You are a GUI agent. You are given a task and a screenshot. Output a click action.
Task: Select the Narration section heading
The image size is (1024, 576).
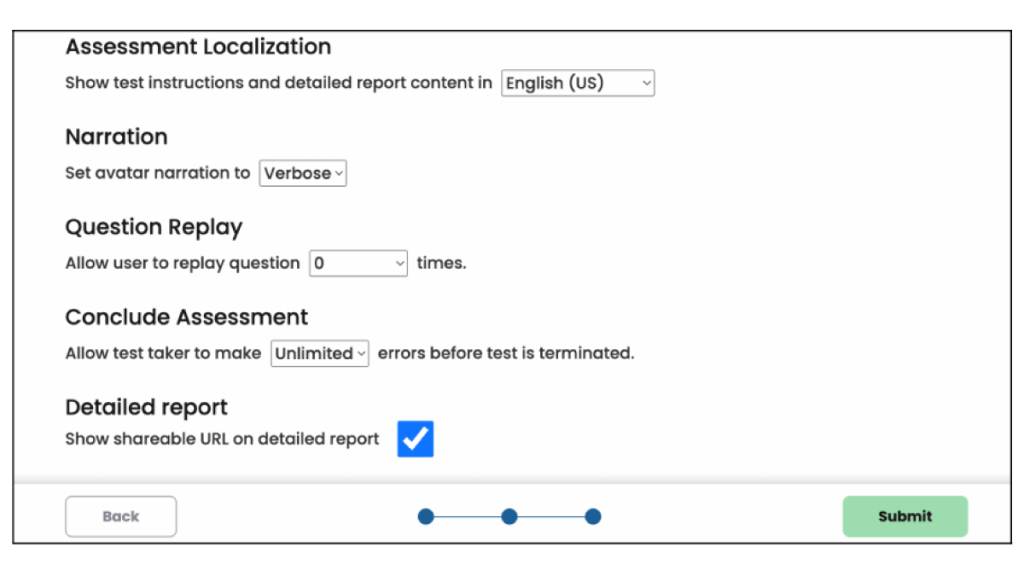[x=116, y=137]
